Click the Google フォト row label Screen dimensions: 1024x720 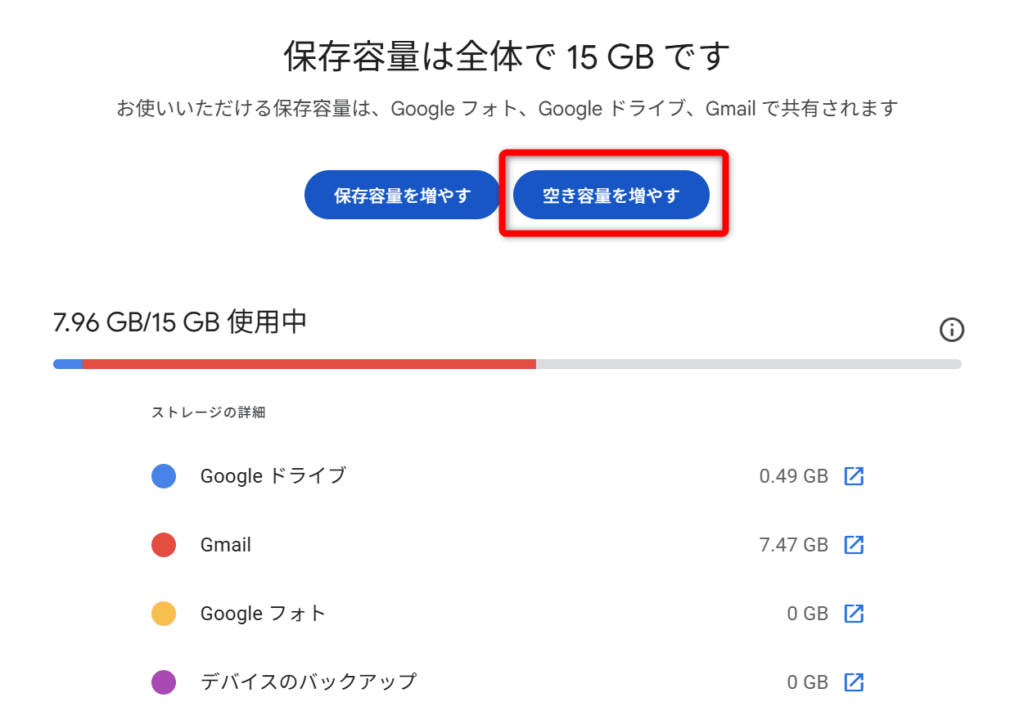point(262,613)
